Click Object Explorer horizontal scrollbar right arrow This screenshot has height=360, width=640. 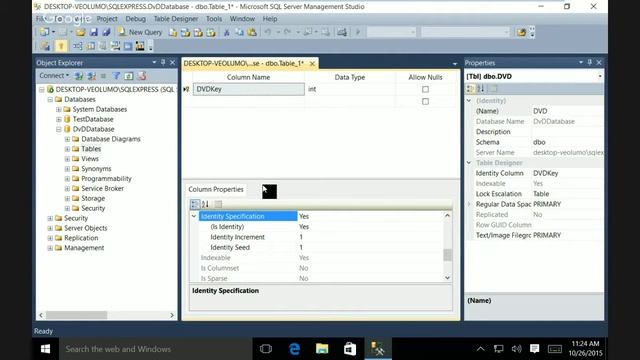172,315
